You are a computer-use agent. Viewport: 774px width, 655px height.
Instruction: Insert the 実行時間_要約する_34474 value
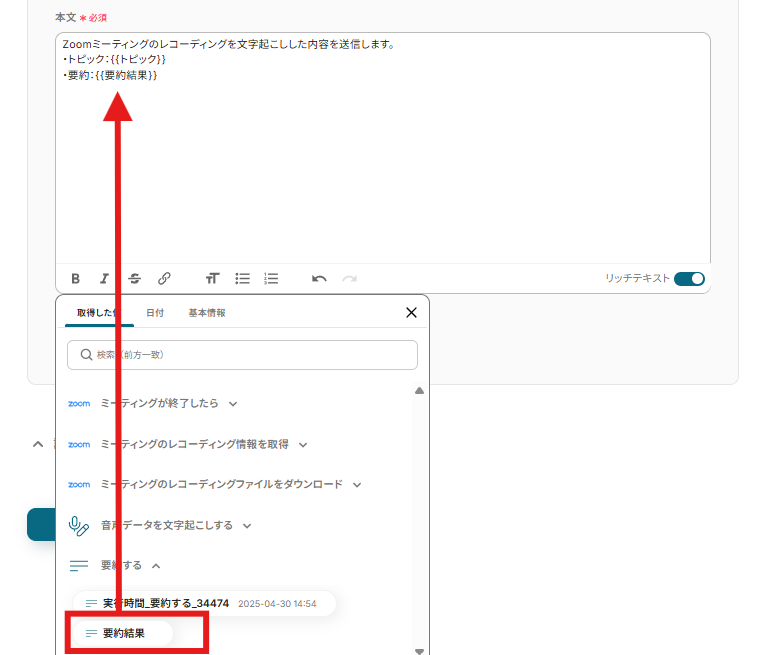point(204,604)
